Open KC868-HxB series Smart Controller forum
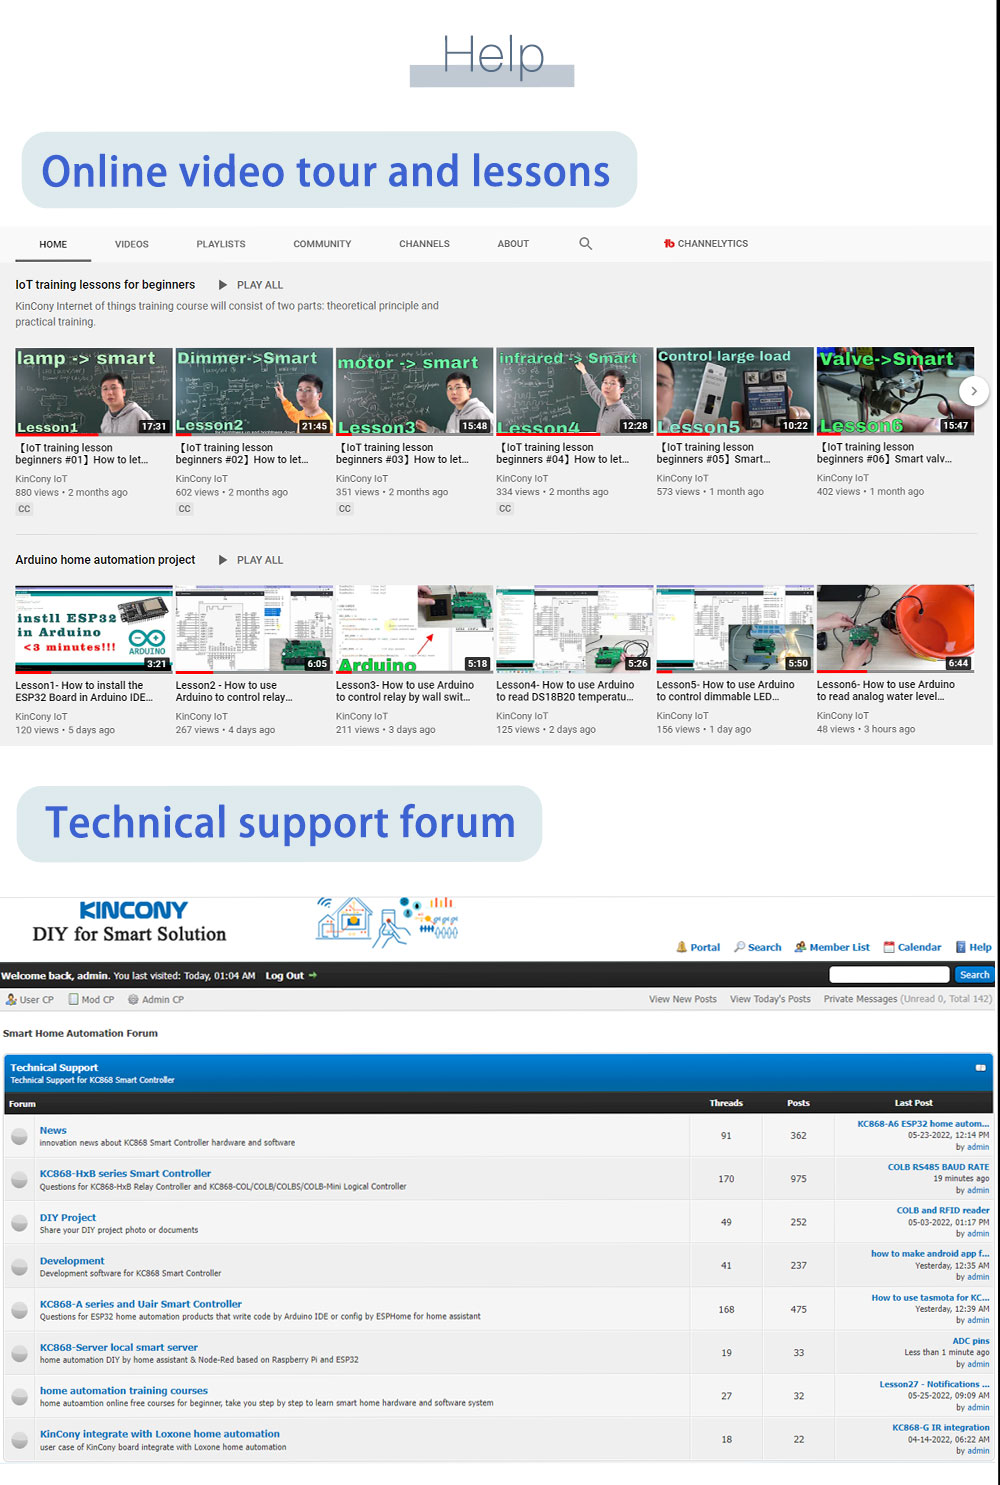The height and width of the screenshot is (1485, 1000). [125, 1173]
